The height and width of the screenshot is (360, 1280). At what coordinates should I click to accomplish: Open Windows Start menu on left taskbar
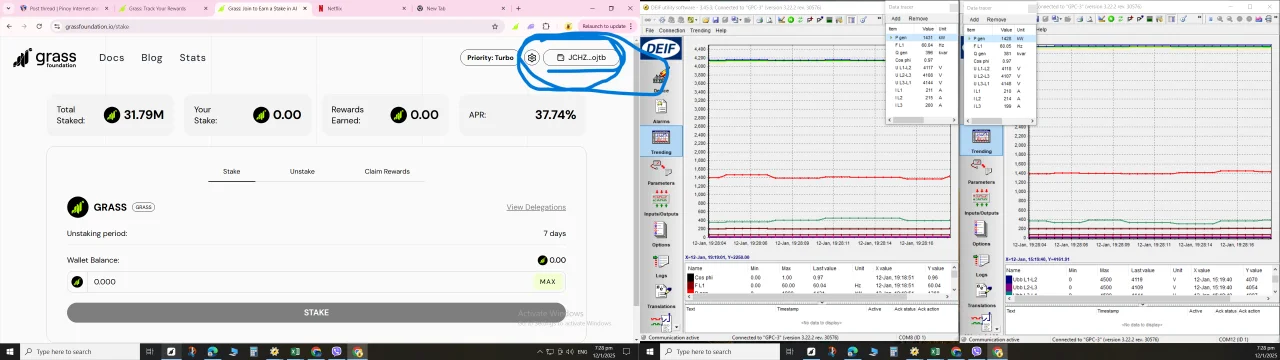9,351
